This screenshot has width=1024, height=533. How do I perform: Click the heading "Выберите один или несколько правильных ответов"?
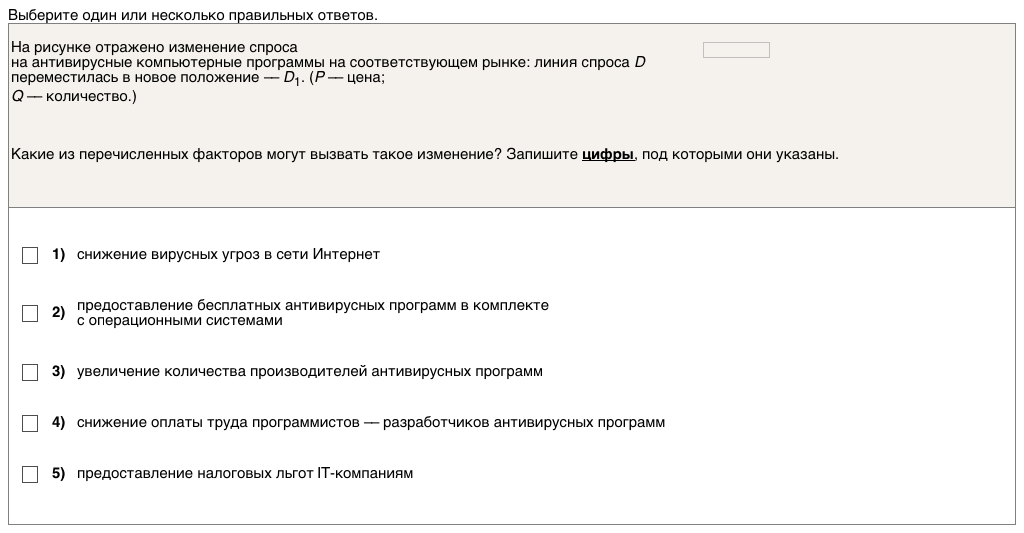tap(193, 16)
